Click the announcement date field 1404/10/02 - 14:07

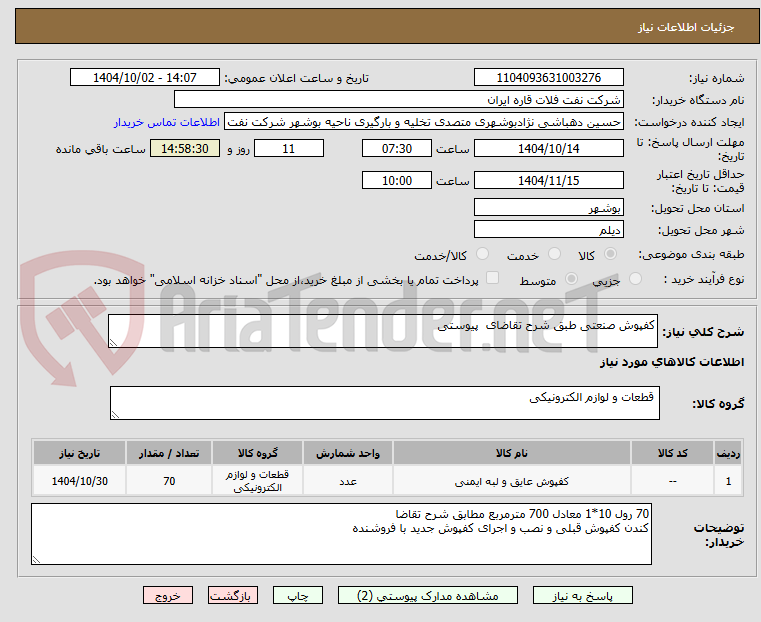145,78
